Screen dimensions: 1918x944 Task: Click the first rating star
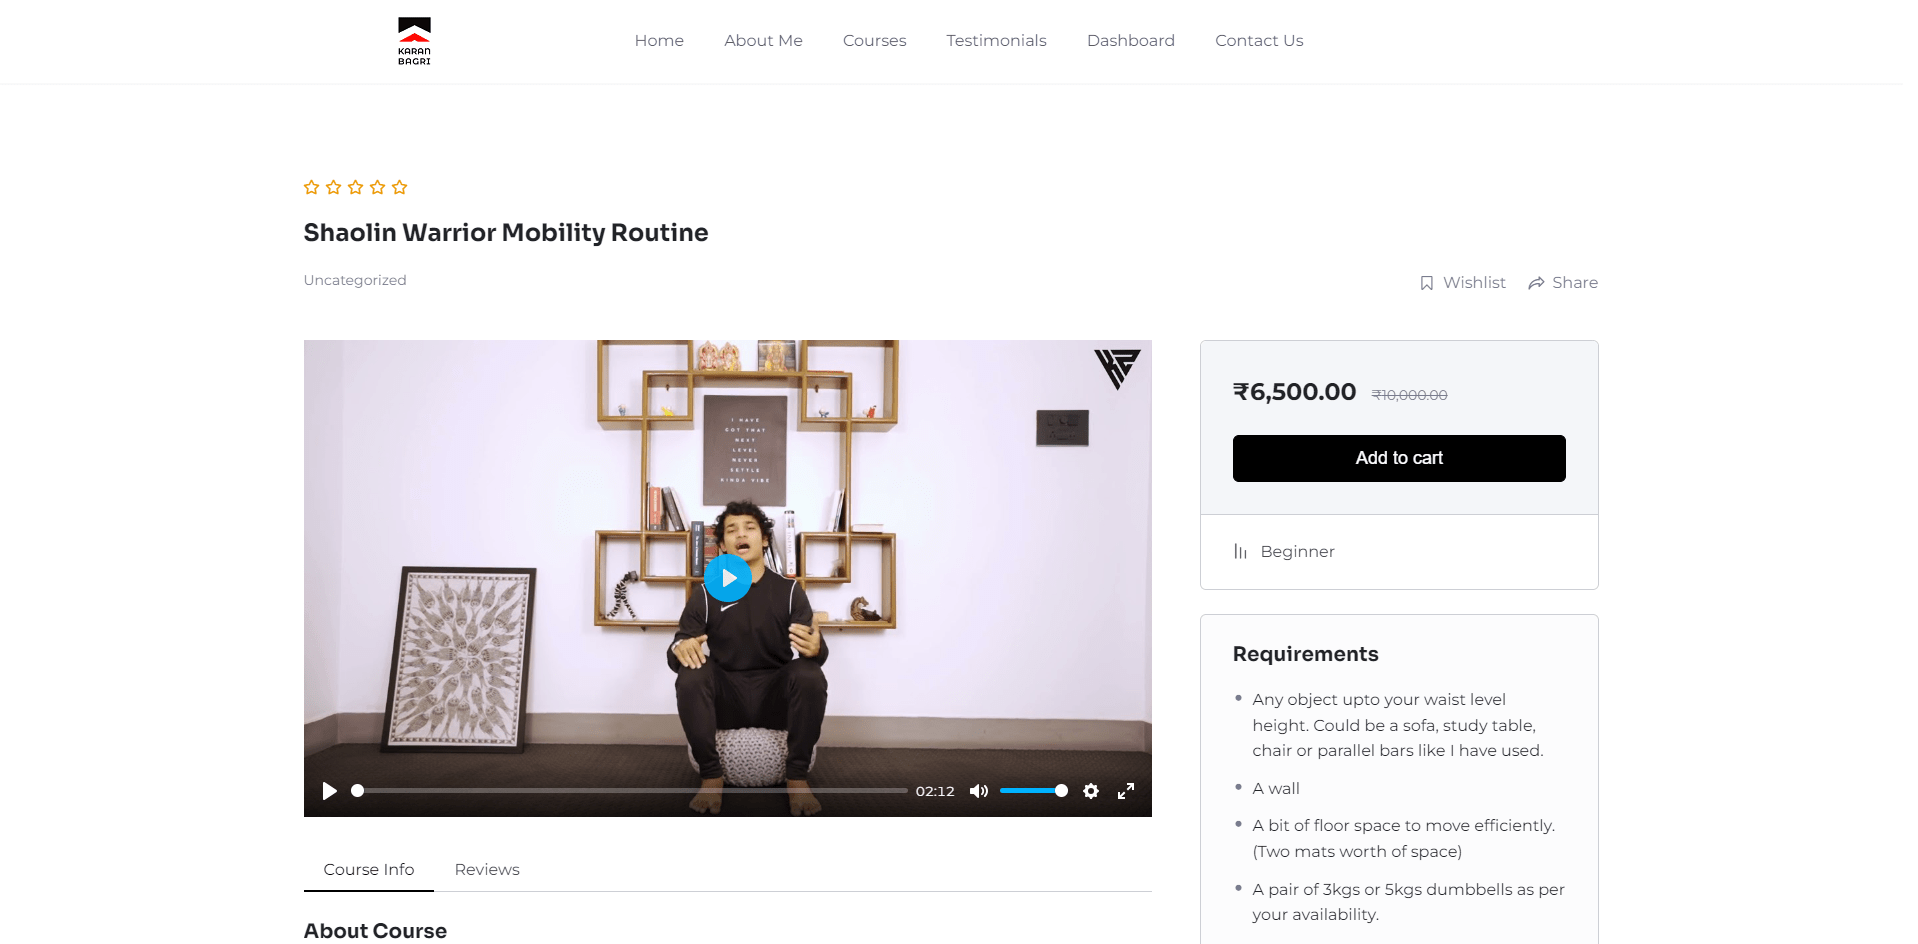pyautogui.click(x=311, y=187)
